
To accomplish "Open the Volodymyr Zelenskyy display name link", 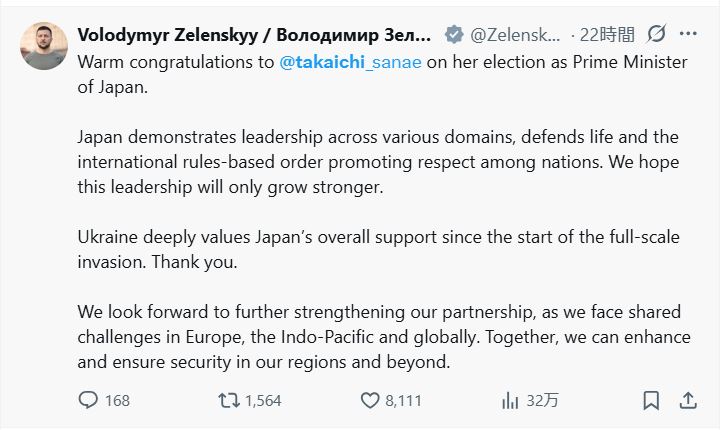I will (254, 34).
